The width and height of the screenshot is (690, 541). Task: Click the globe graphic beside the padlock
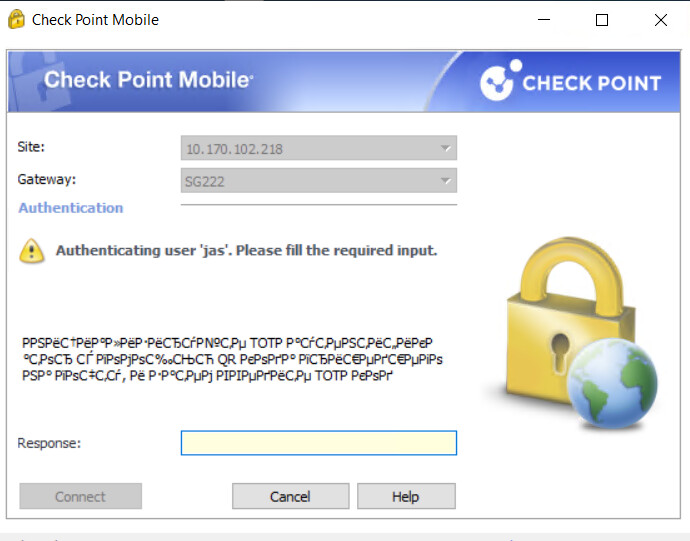[612, 382]
